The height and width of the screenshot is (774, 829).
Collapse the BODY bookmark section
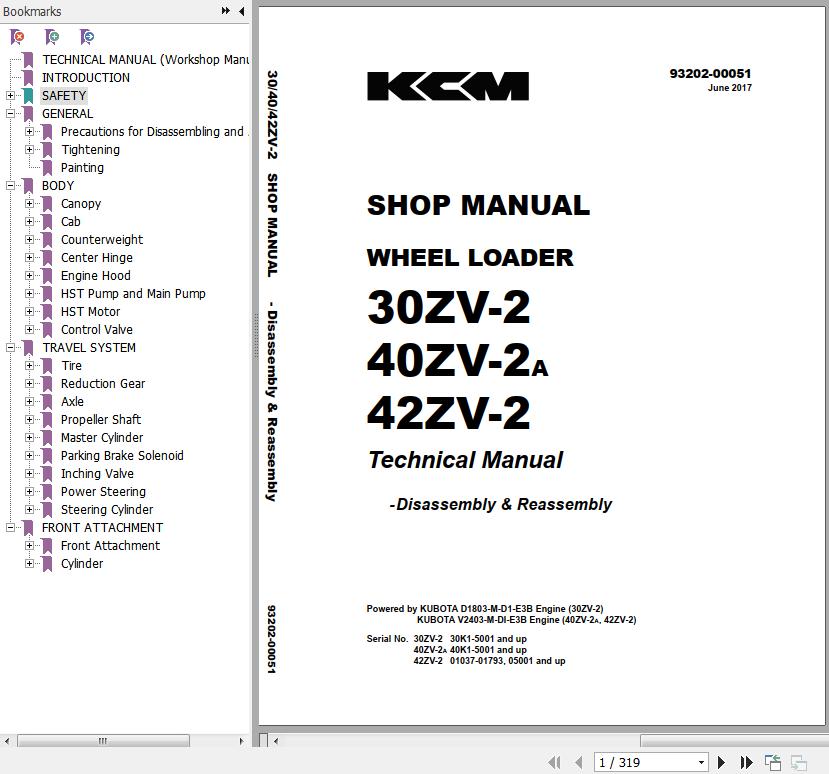tap(11, 186)
